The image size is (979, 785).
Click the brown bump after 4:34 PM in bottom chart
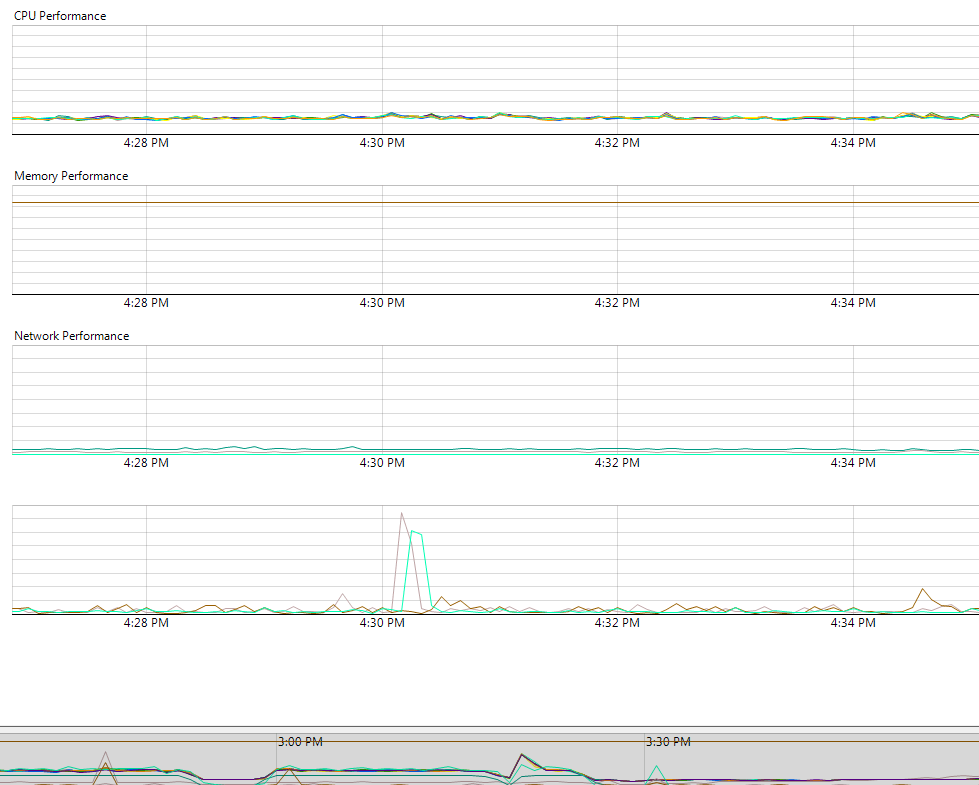click(x=923, y=590)
